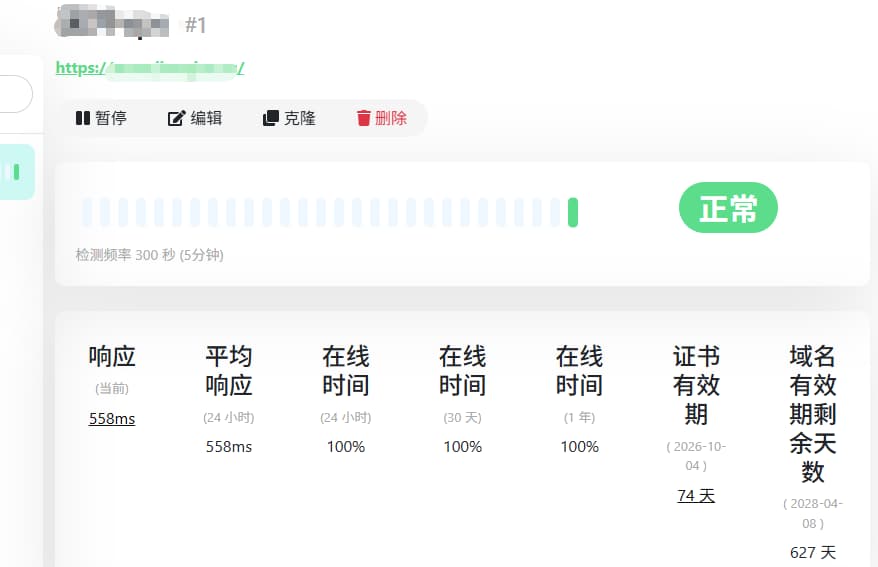Click the 编辑 button label
878x567 pixels.
point(206,118)
